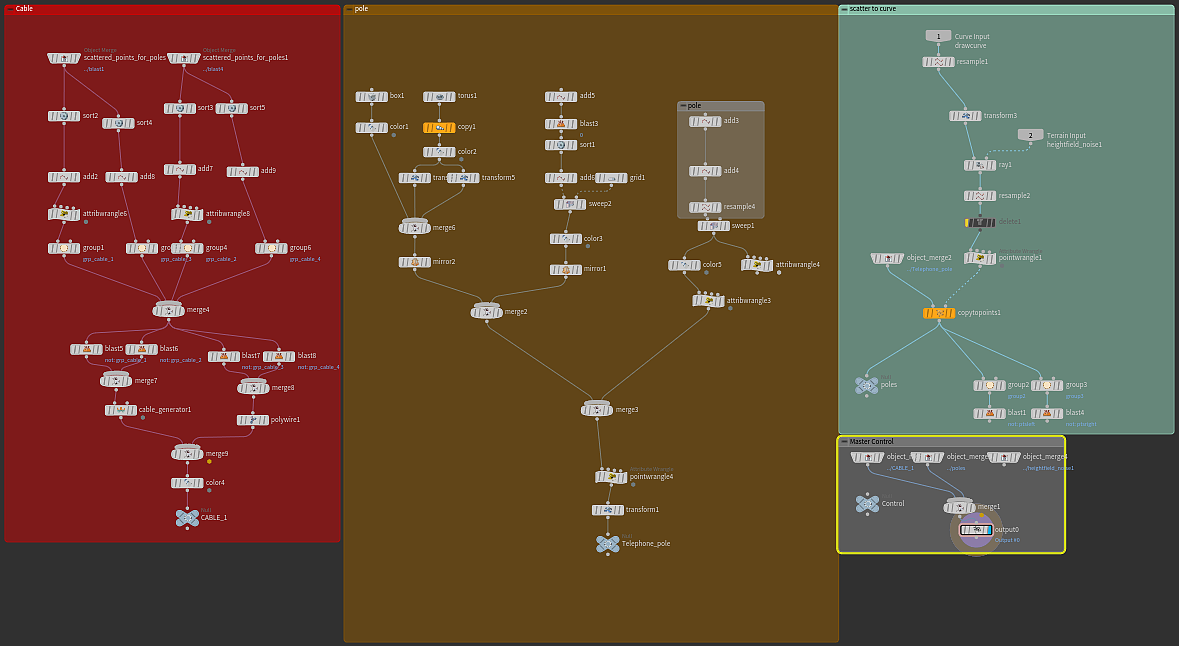
Task: Click the 'add5' node label
Action: [587, 96]
